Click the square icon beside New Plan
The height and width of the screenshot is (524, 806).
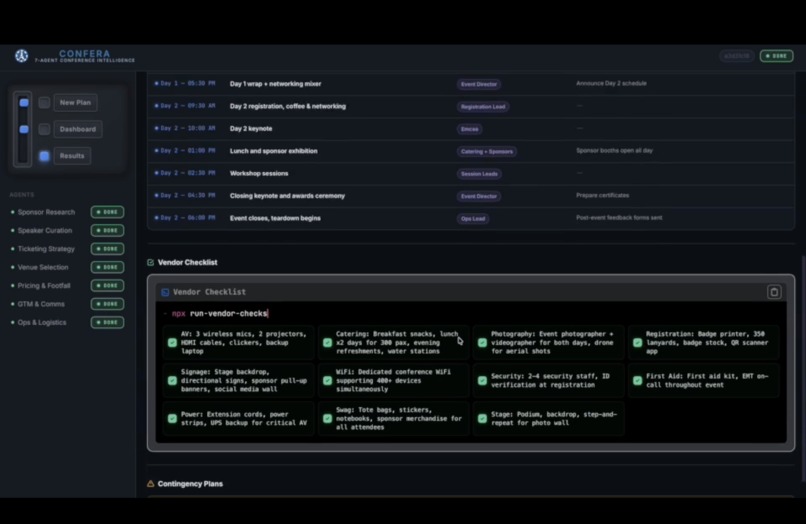tap(44, 103)
